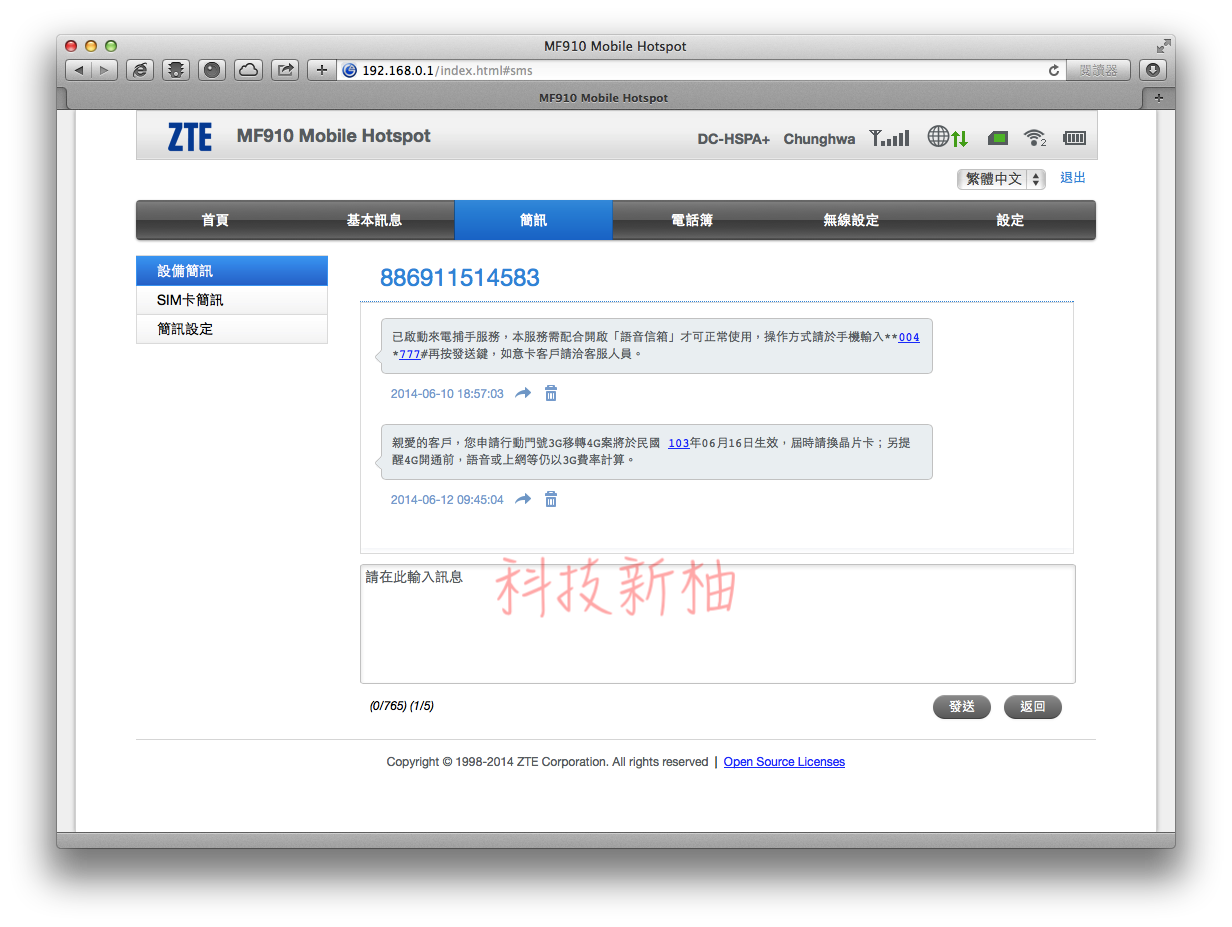Image resolution: width=1232 pixels, height=927 pixels.
Task: Click the browser forward arrow button
Action: (x=105, y=70)
